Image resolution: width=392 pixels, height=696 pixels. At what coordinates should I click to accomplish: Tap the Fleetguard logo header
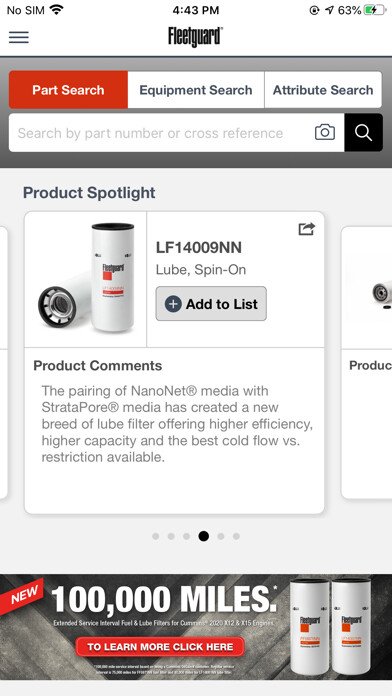pyautogui.click(x=195, y=36)
